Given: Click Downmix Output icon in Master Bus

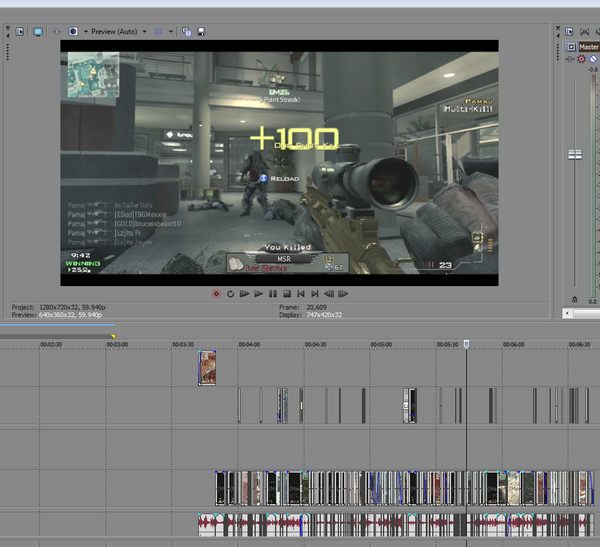Looking at the screenshot, I should pos(584,31).
